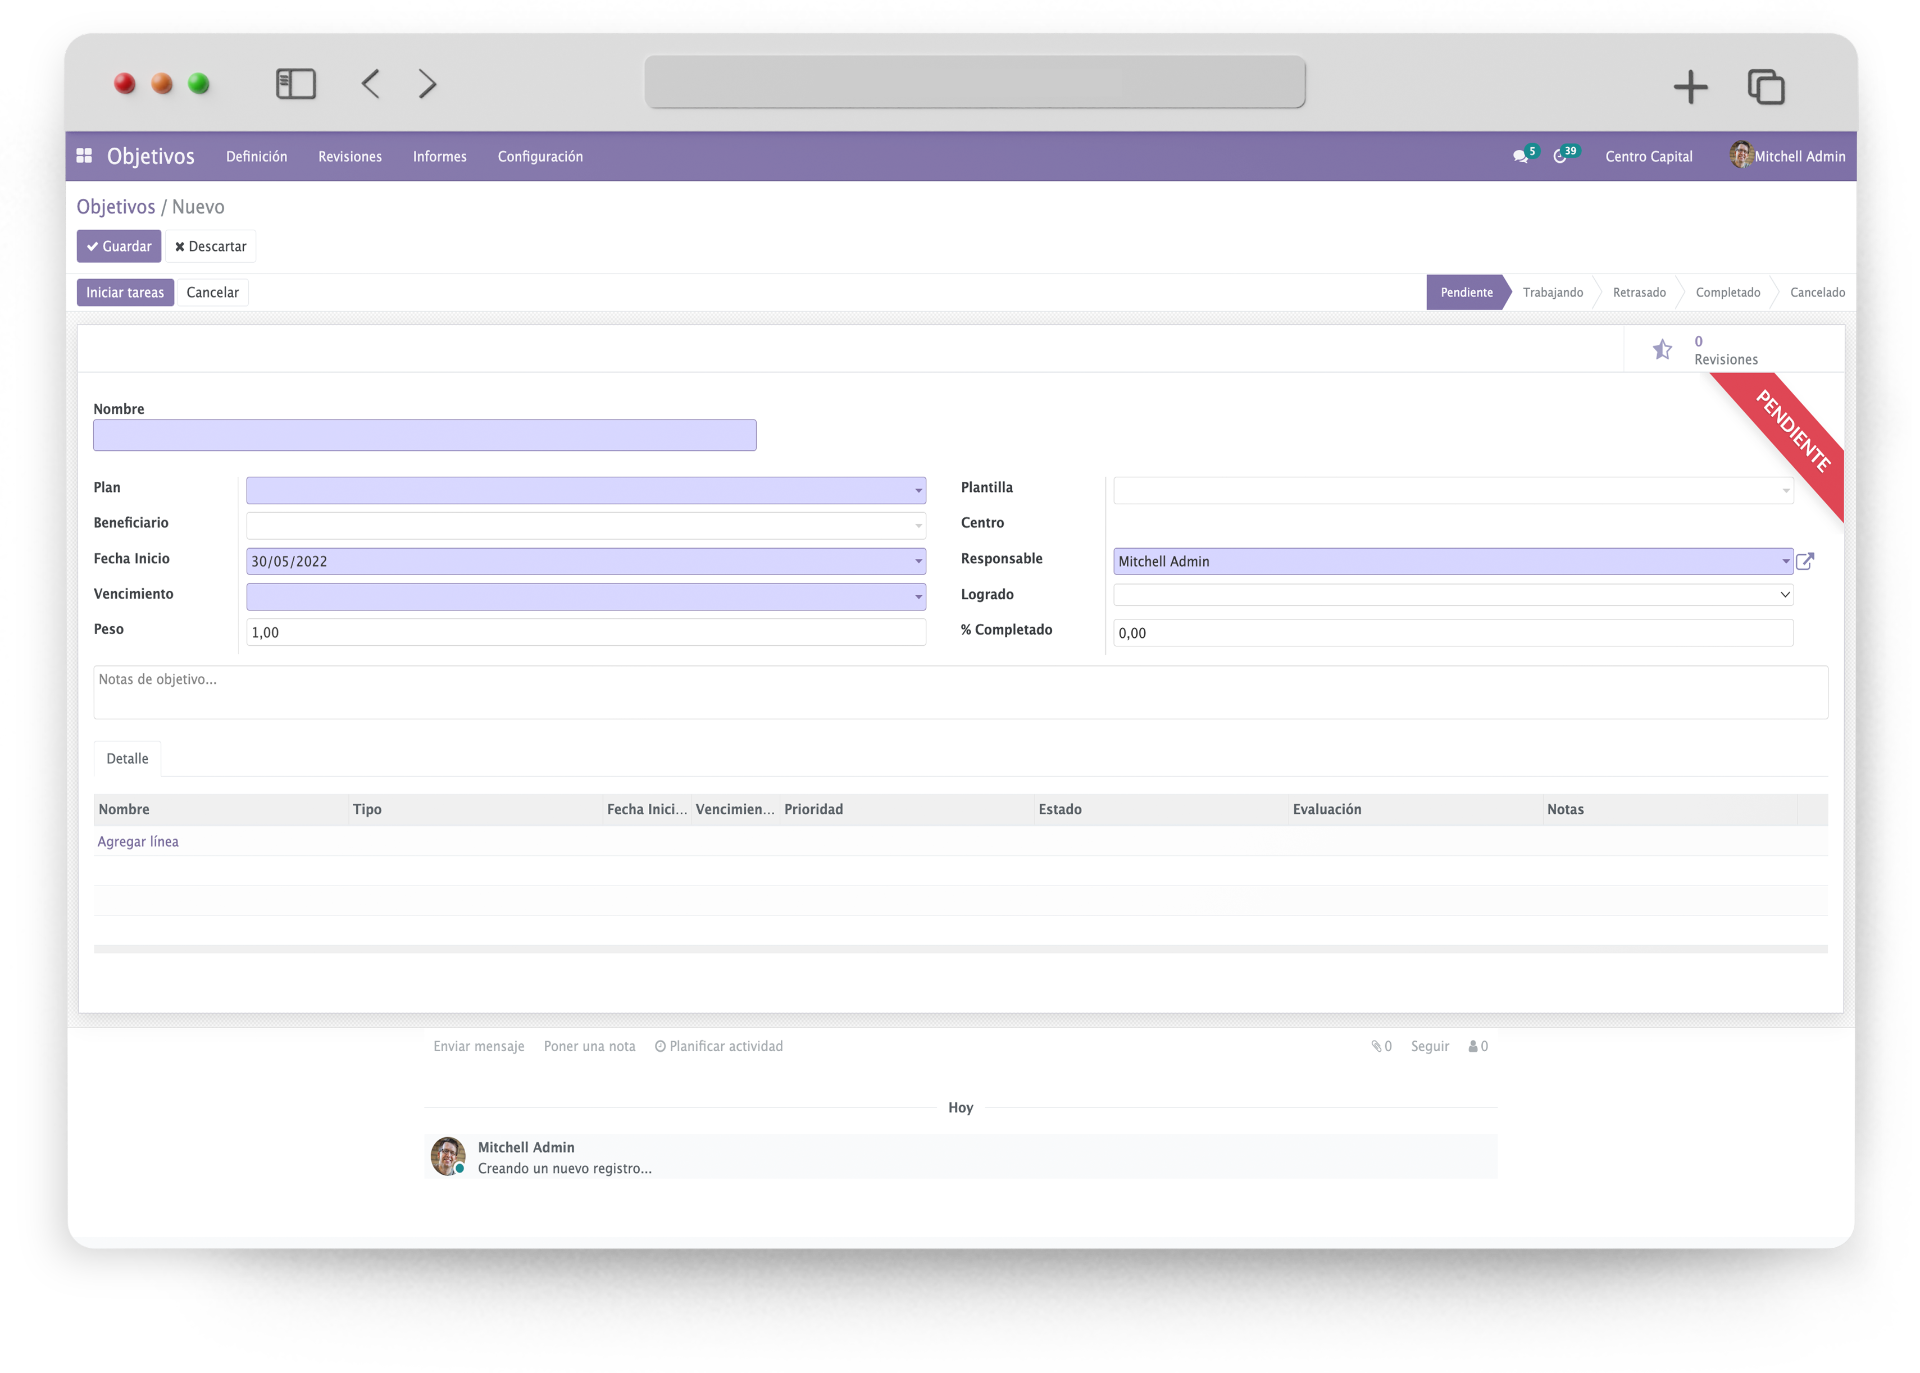Open the Configuración menu
This screenshot has width=1920, height=1373.
540,157
